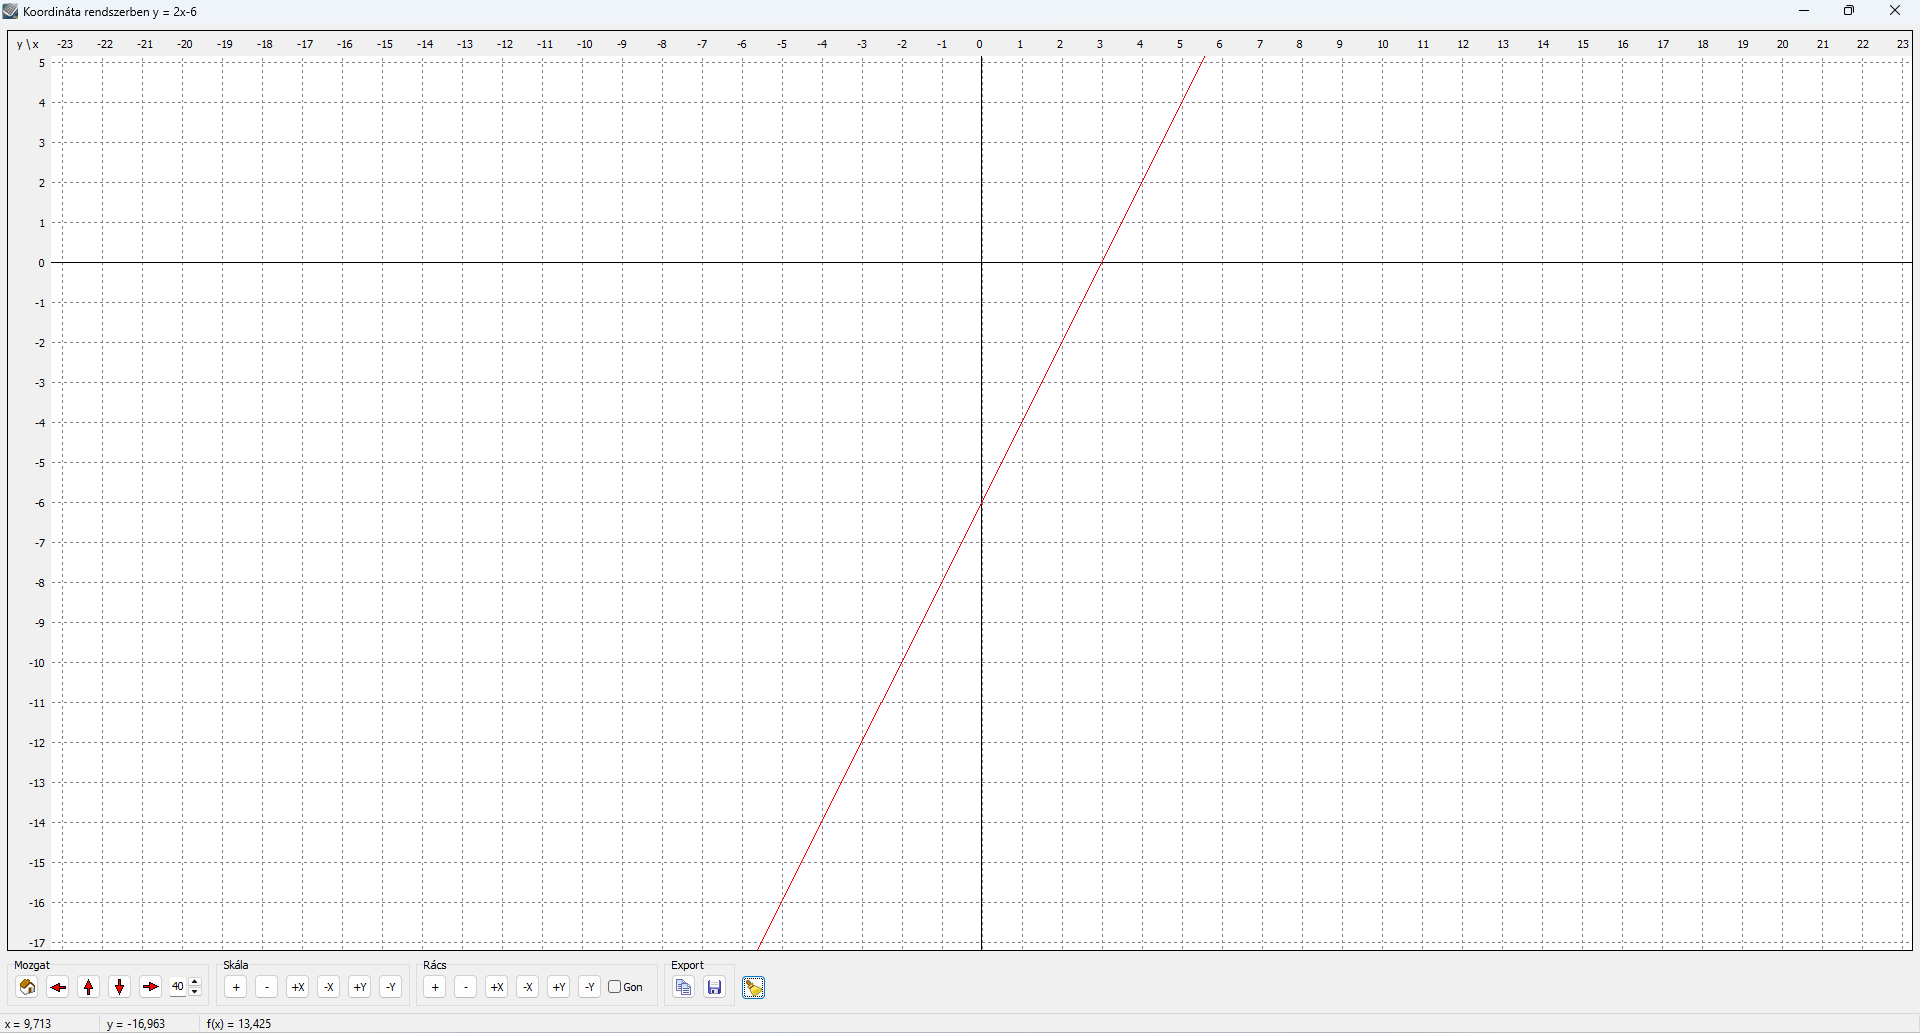
Task: Click the home icon in Mozgat group
Action: pyautogui.click(x=27, y=988)
